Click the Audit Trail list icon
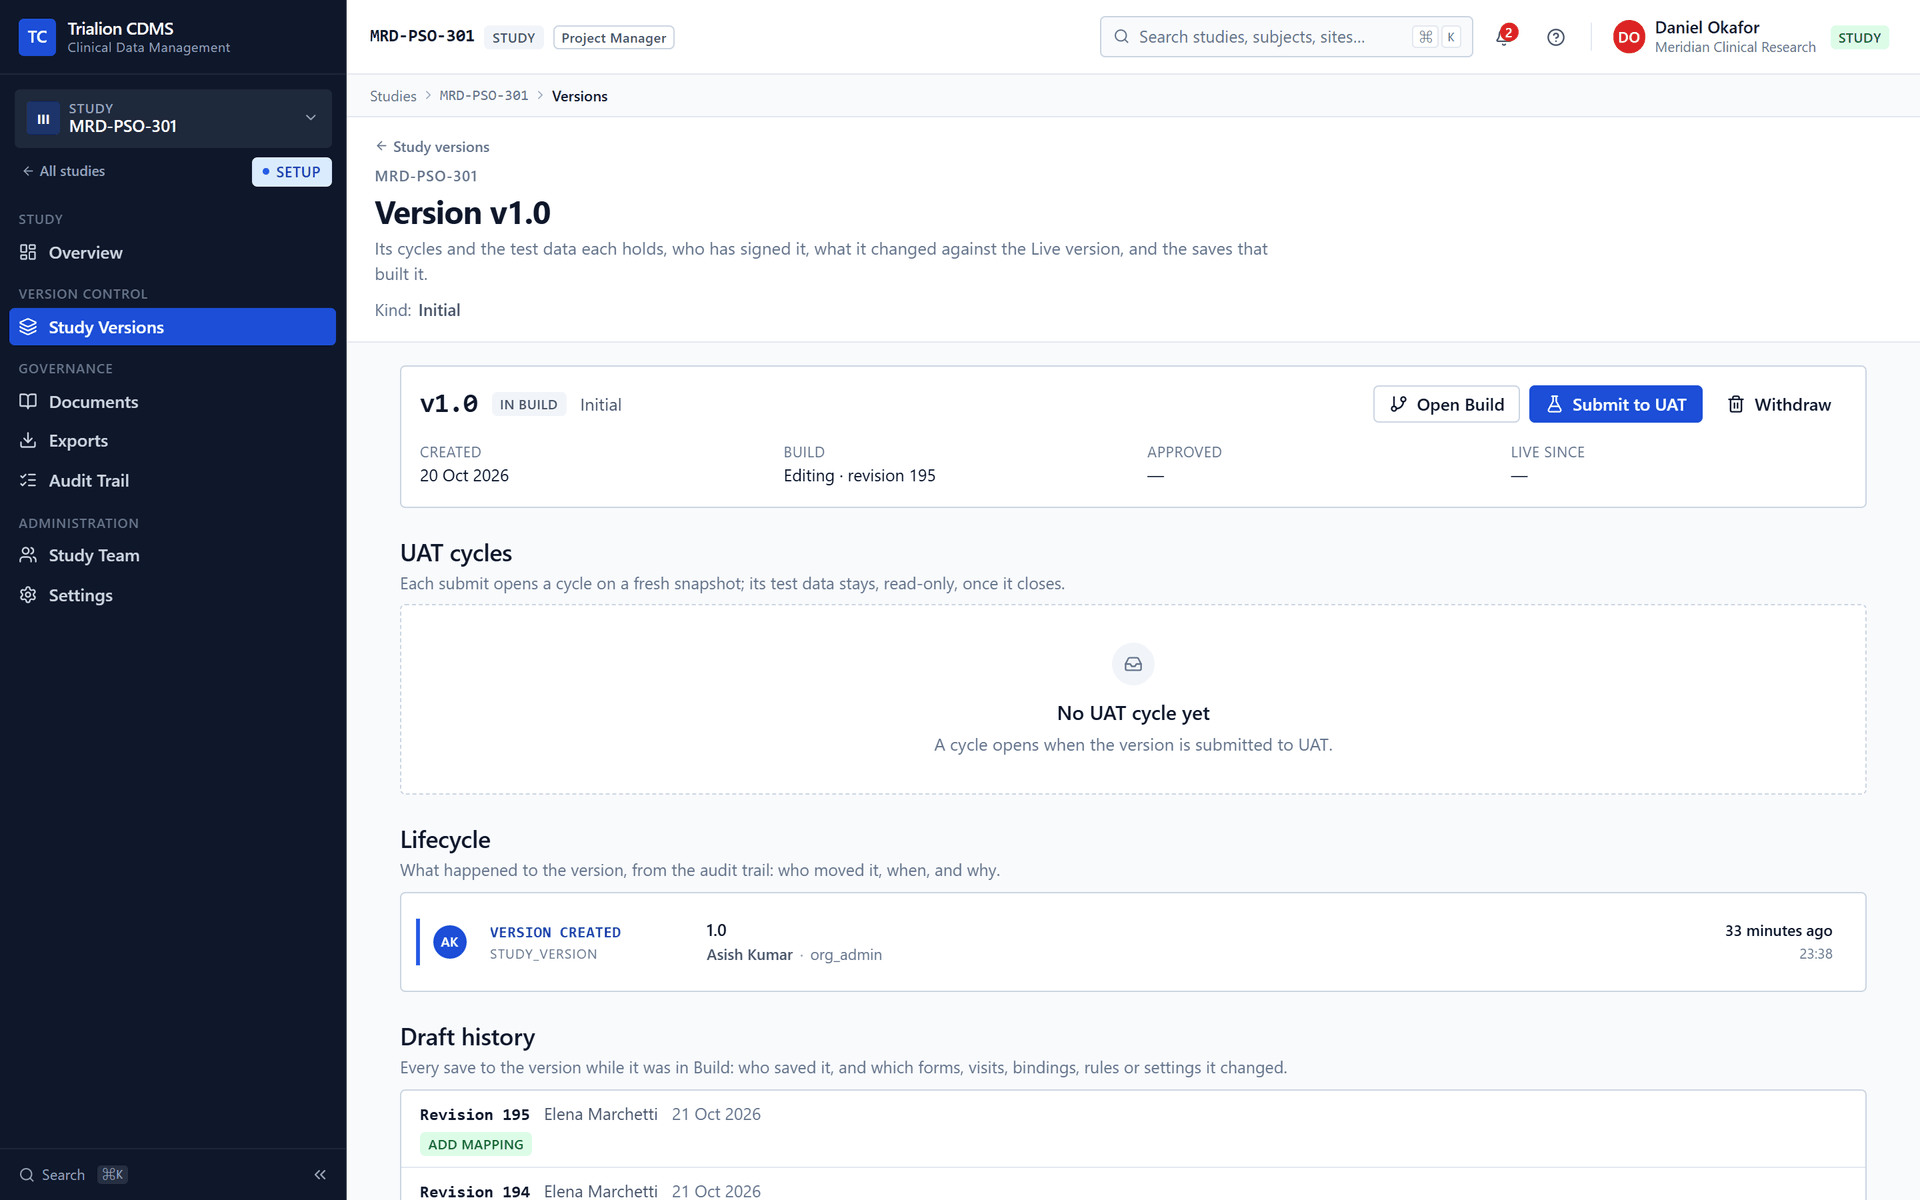 coord(28,480)
